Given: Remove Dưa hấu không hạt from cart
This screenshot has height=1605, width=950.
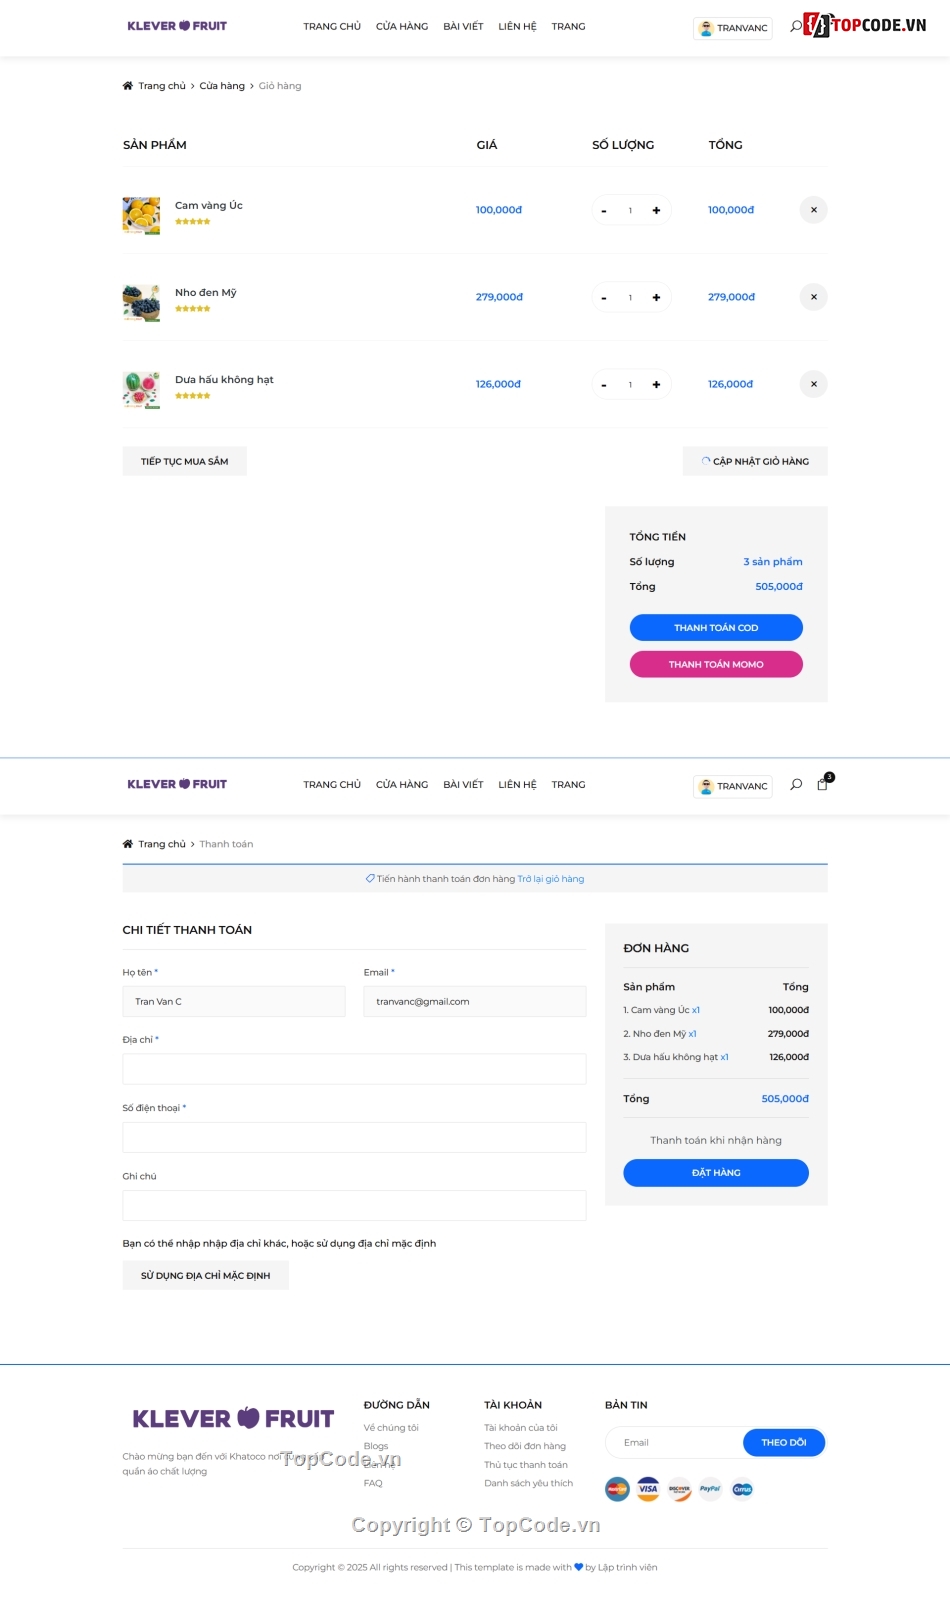Looking at the screenshot, I should coord(813,383).
